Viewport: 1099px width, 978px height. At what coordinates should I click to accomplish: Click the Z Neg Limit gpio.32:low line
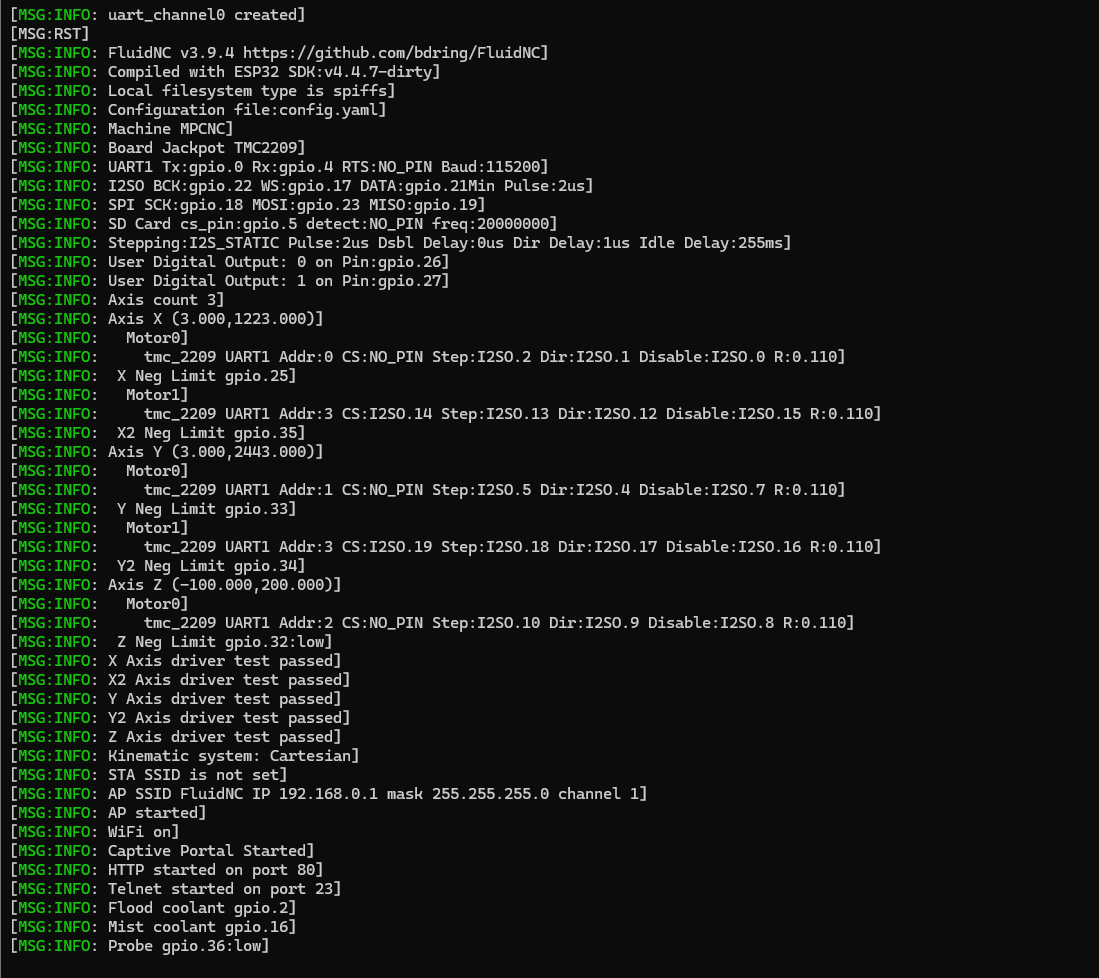click(x=172, y=641)
